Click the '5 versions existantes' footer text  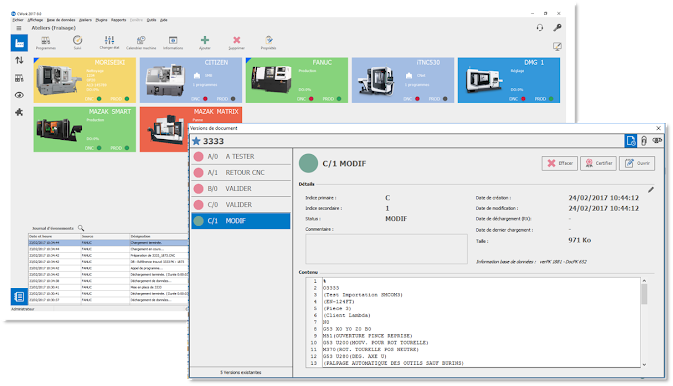(241, 372)
